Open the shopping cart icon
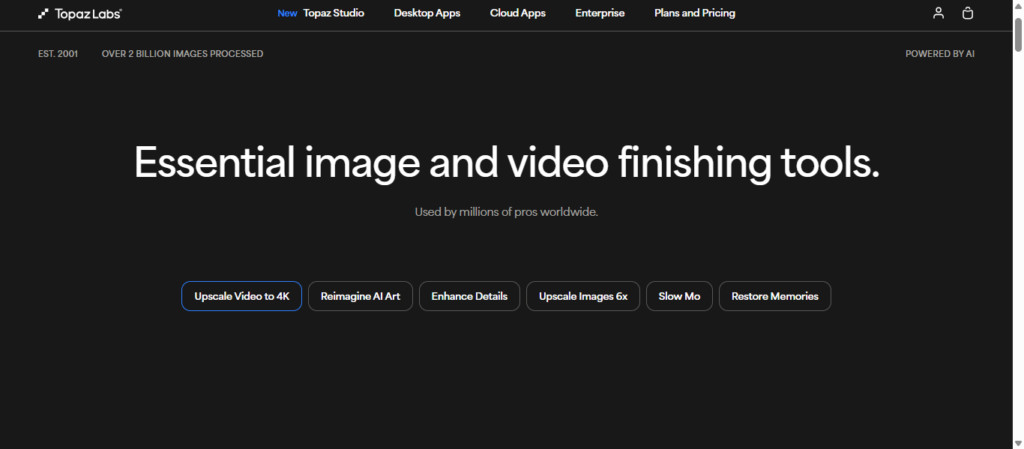This screenshot has width=1024, height=449. click(967, 14)
